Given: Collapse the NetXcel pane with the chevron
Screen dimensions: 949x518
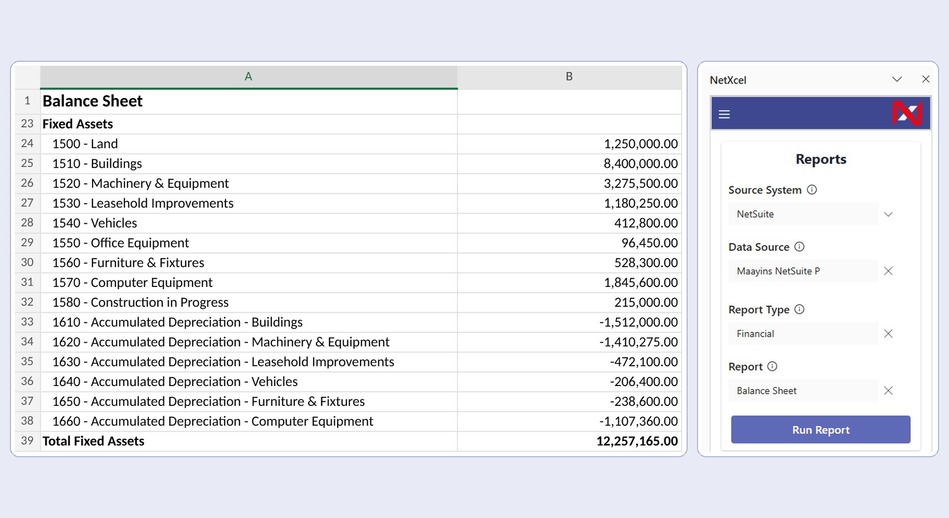Looking at the screenshot, I should point(897,79).
